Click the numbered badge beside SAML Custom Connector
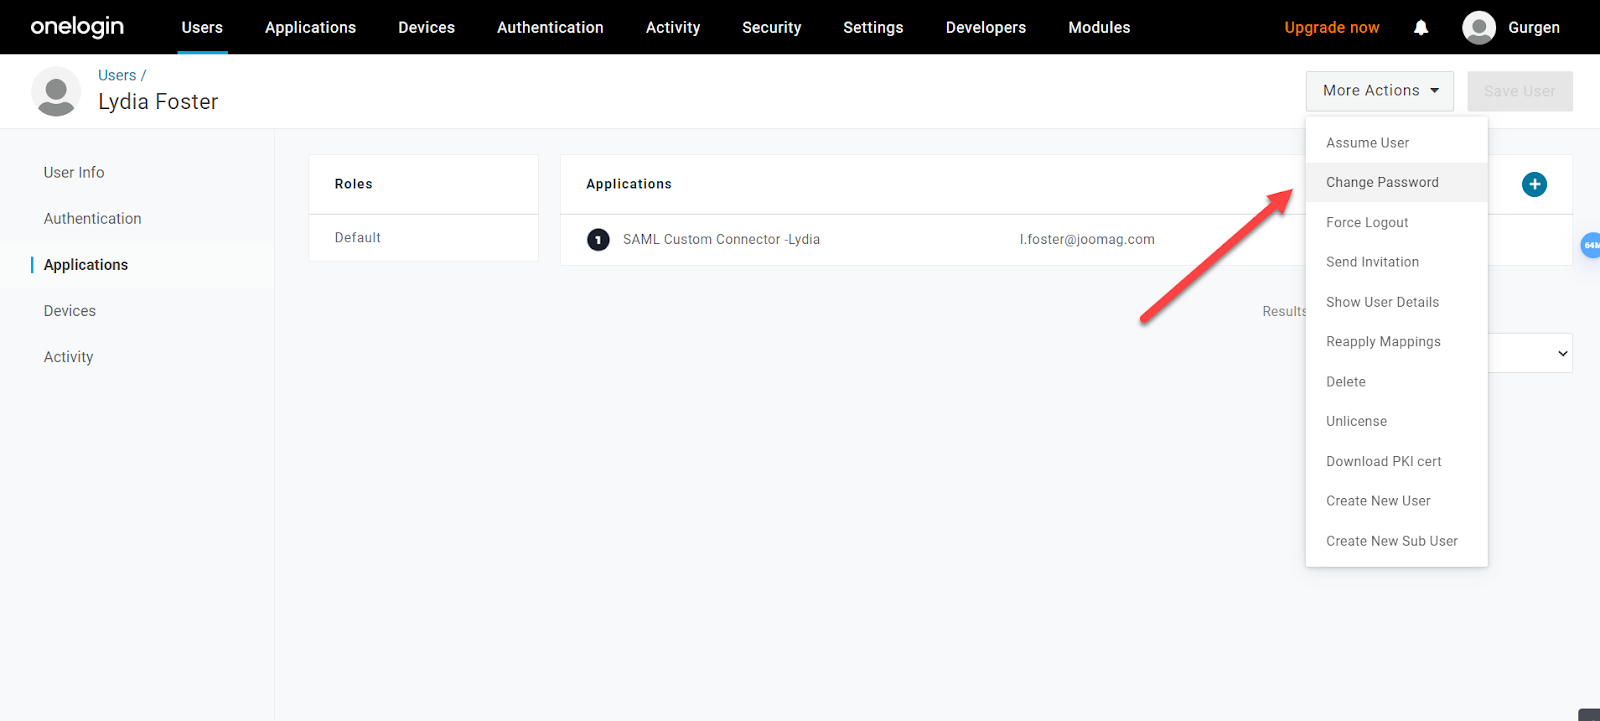This screenshot has width=1600, height=721. pos(598,240)
